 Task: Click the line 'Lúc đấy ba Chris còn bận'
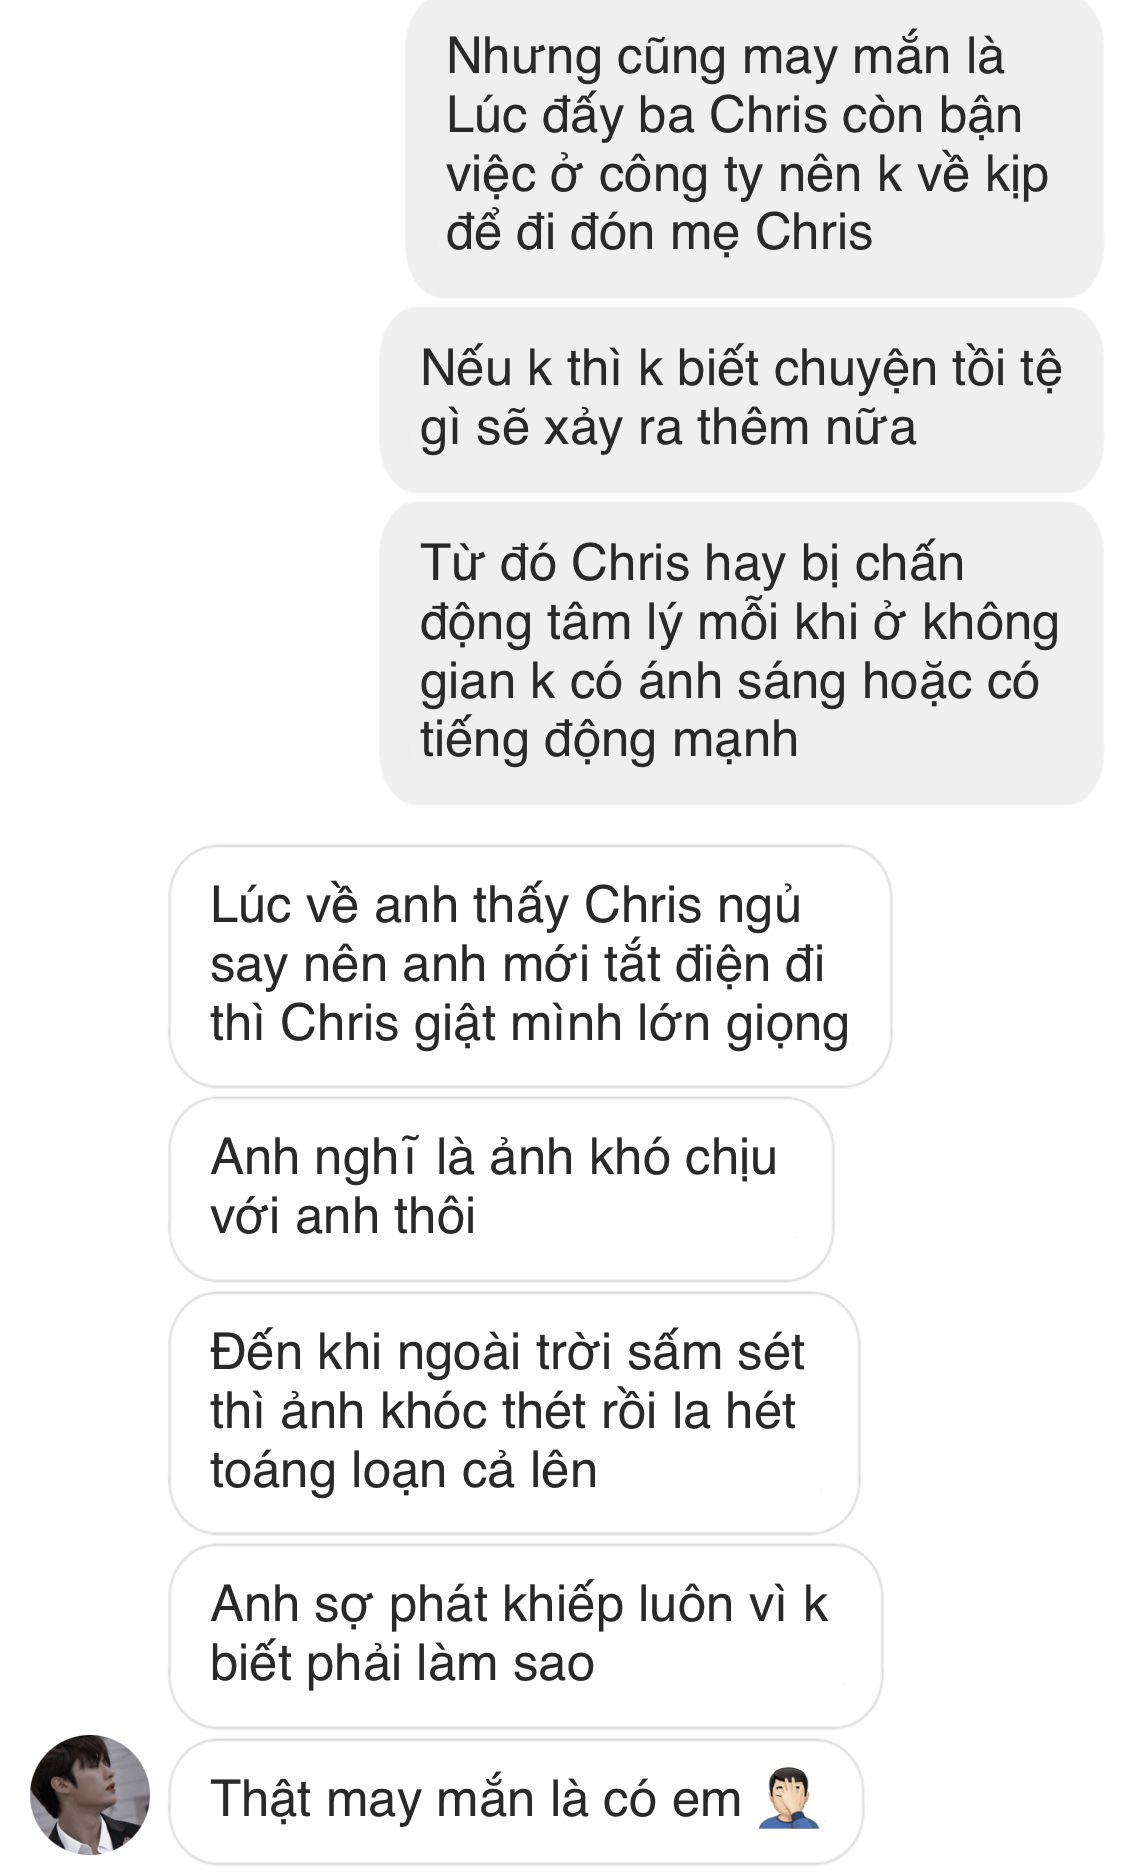coord(734,115)
